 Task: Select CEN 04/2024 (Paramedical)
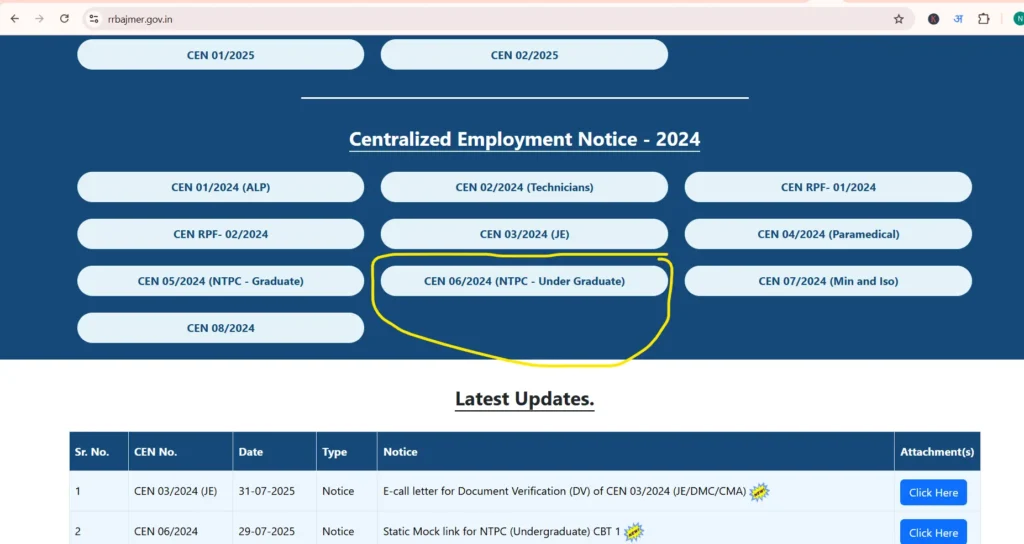828,234
